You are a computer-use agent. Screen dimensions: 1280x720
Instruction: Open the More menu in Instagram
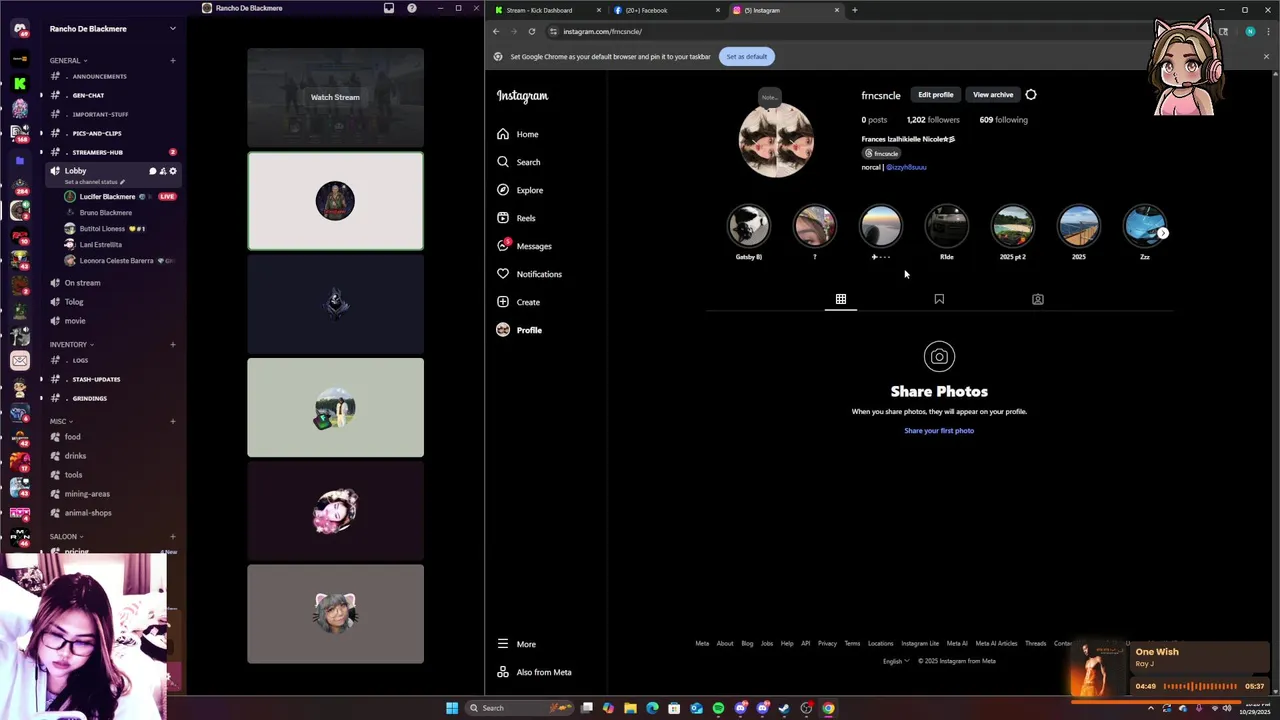tap(517, 644)
